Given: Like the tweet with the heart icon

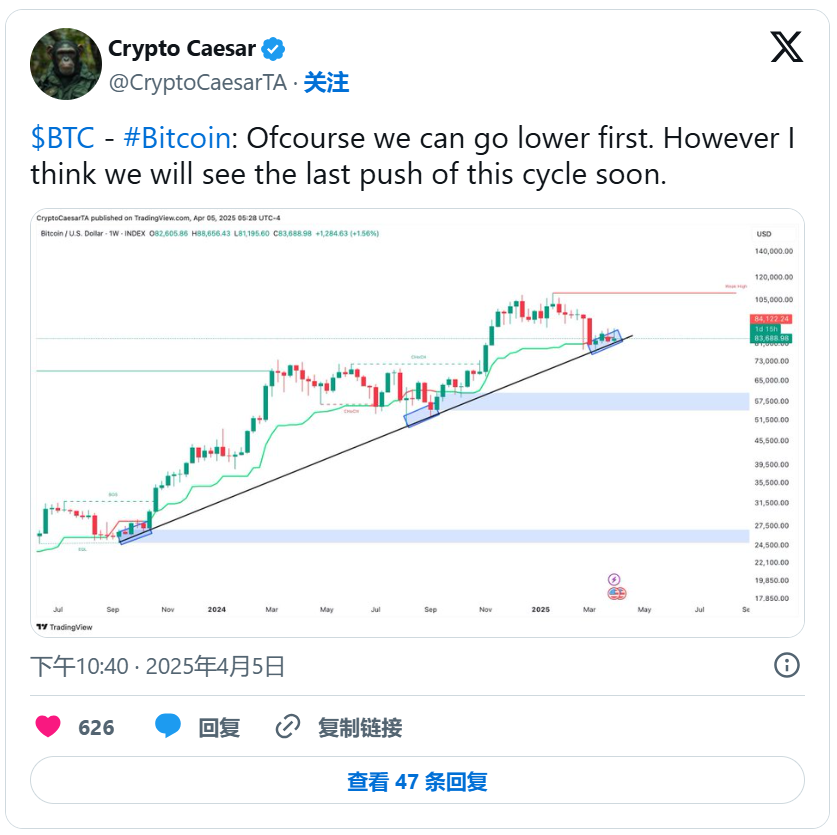Looking at the screenshot, I should tap(48, 727).
